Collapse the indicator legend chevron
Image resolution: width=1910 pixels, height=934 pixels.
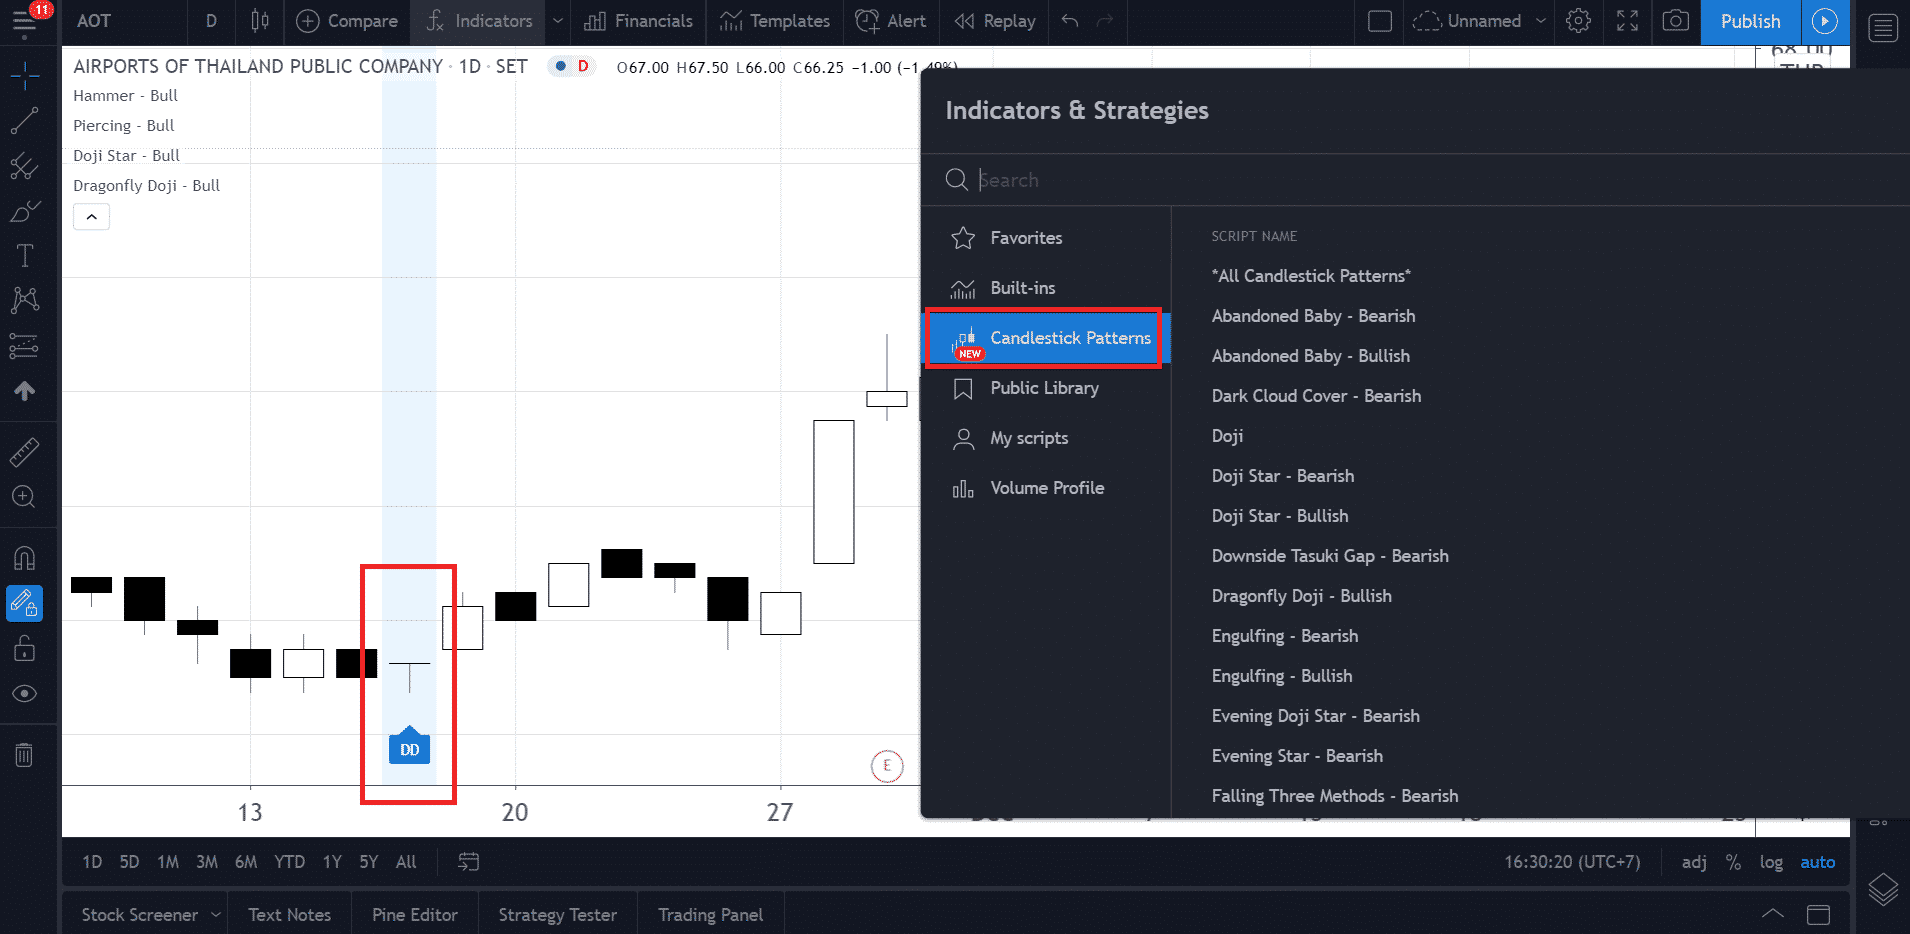click(x=91, y=217)
